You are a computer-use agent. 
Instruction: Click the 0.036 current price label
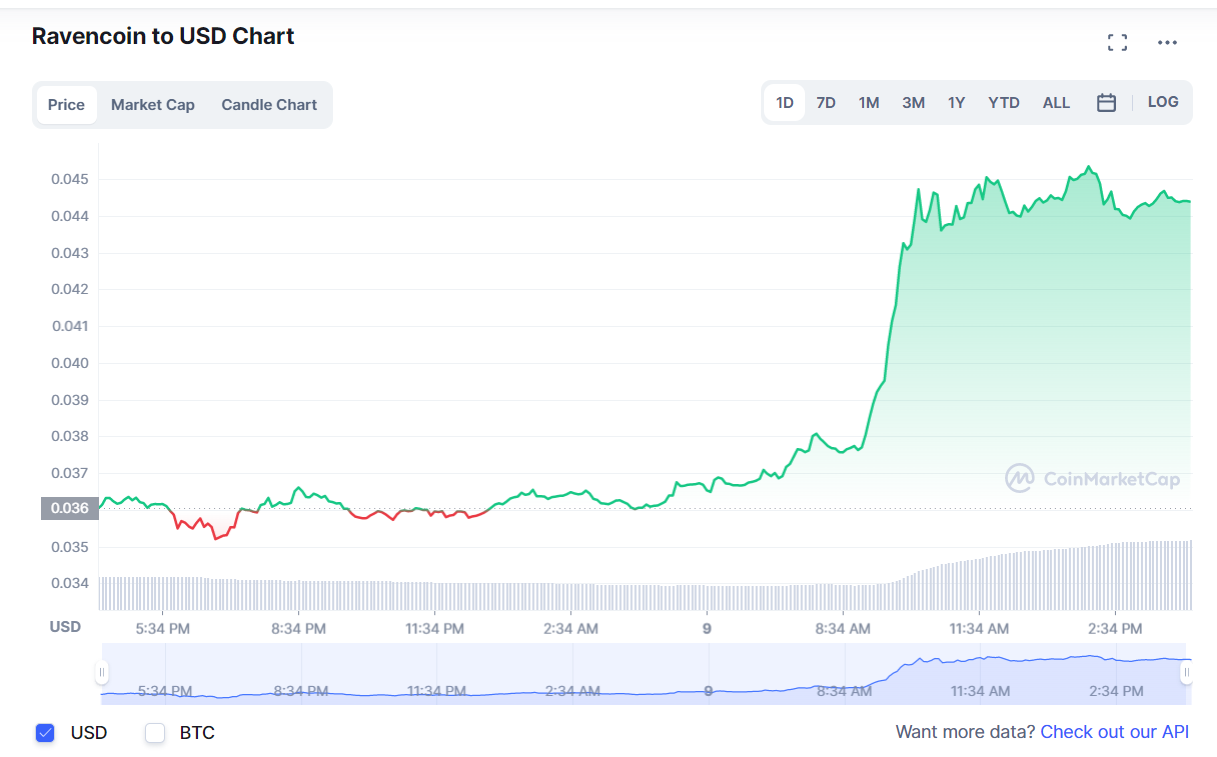[70, 508]
